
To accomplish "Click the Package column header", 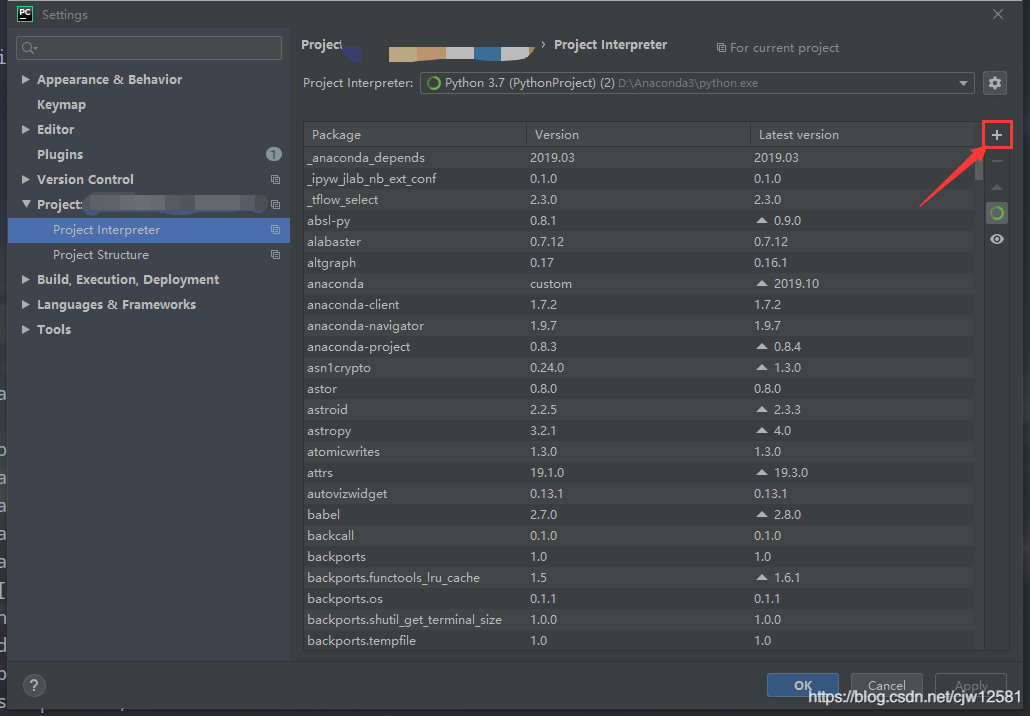I will tap(415, 135).
